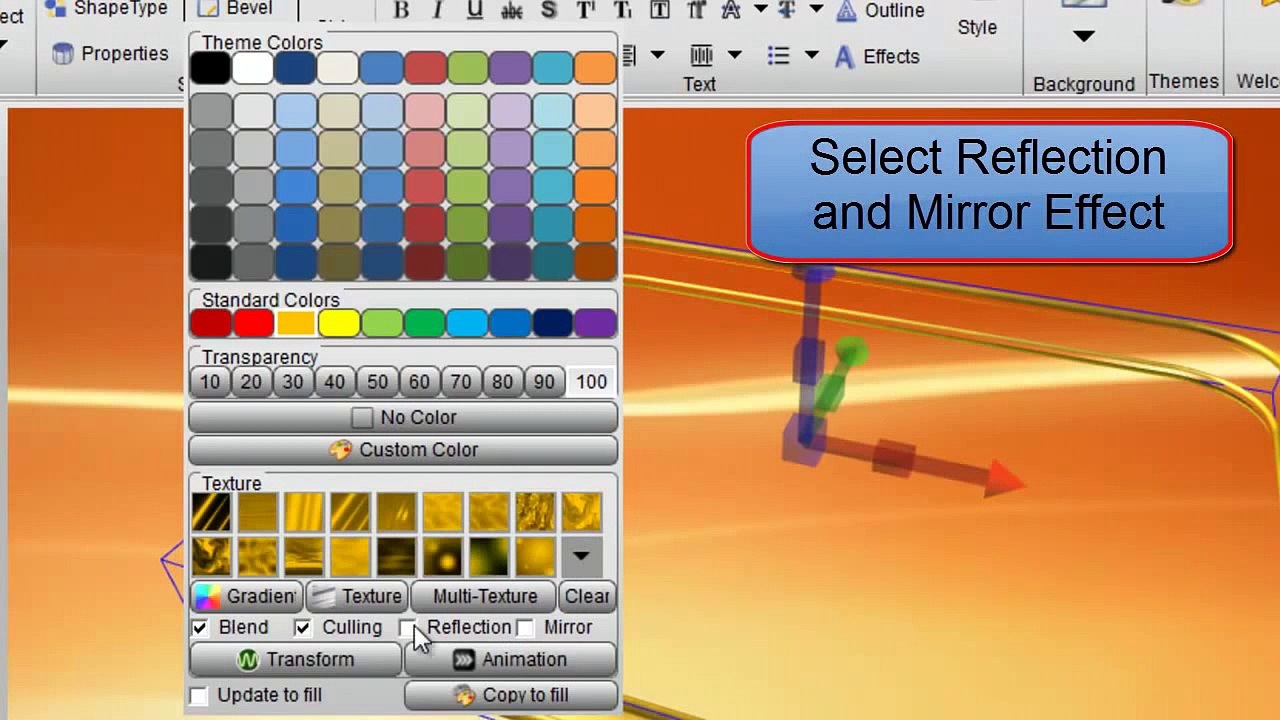Open dropdown right of stylized A icon

[x=761, y=10]
